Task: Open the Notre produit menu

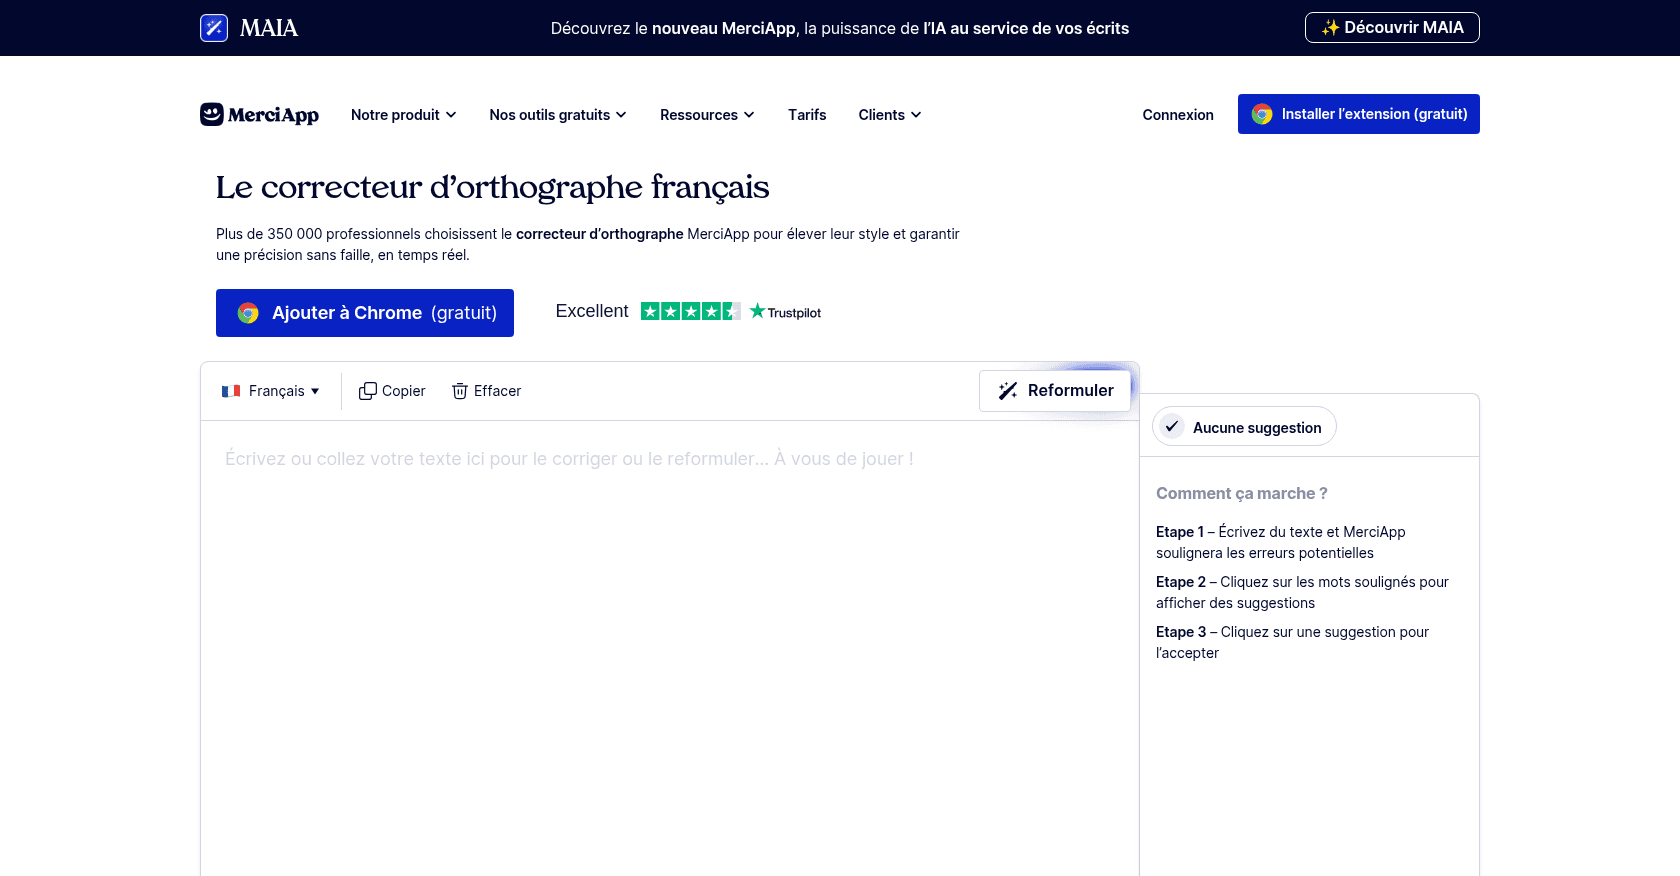Action: (x=404, y=115)
